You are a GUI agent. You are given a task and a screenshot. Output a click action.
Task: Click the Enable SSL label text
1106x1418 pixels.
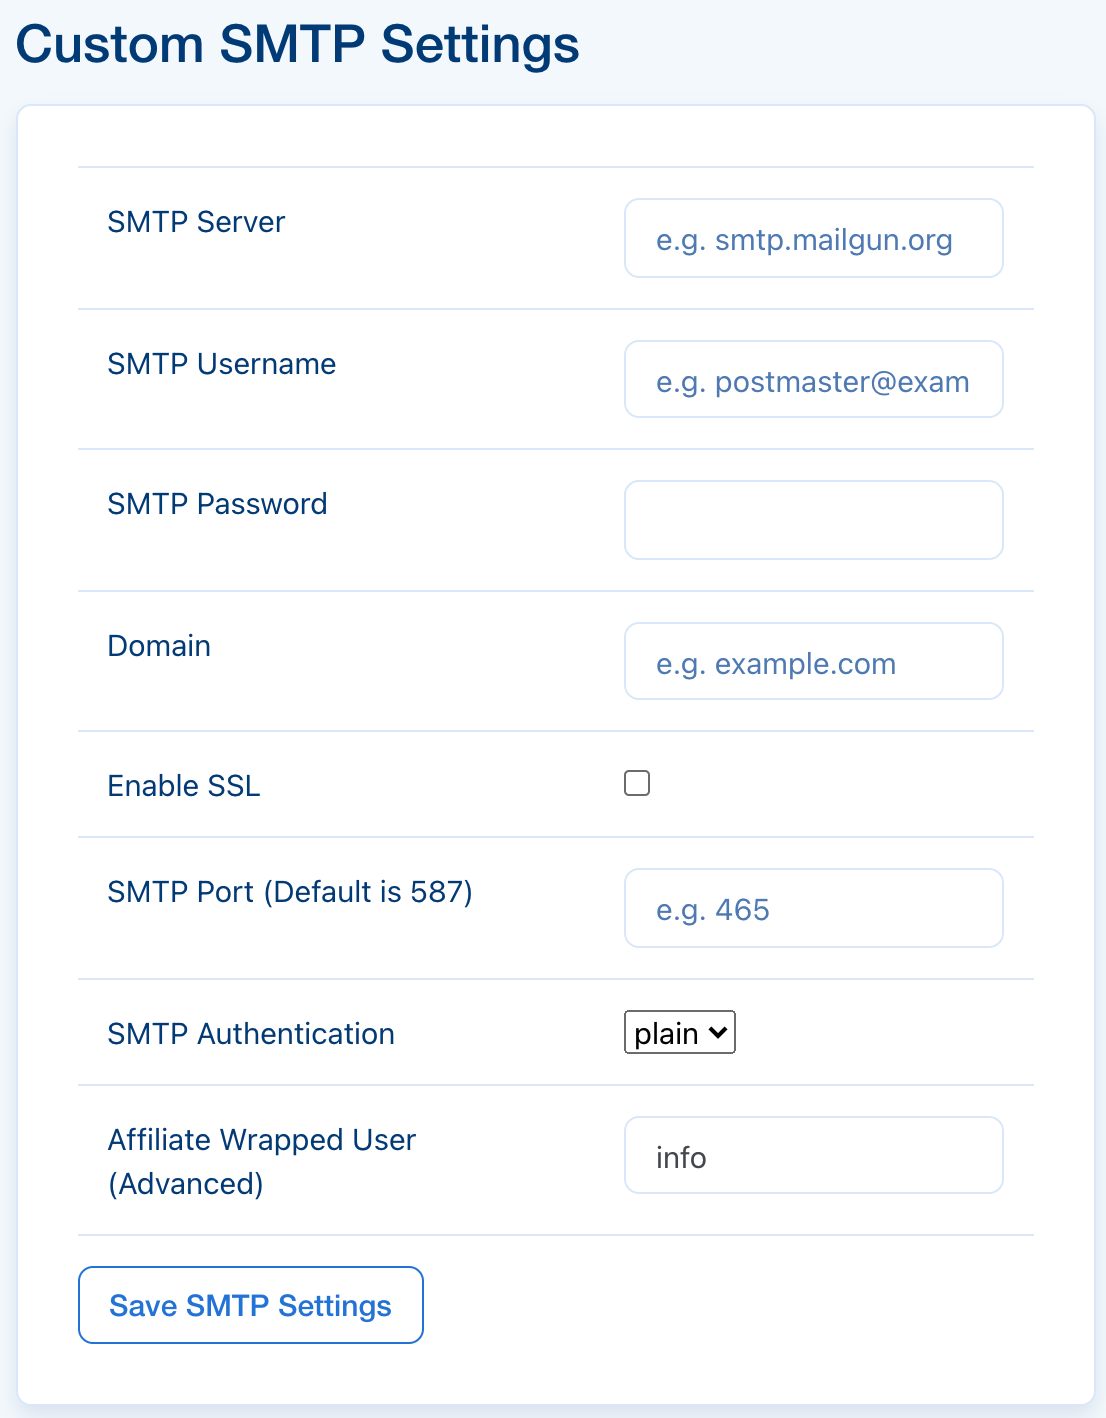click(x=183, y=786)
